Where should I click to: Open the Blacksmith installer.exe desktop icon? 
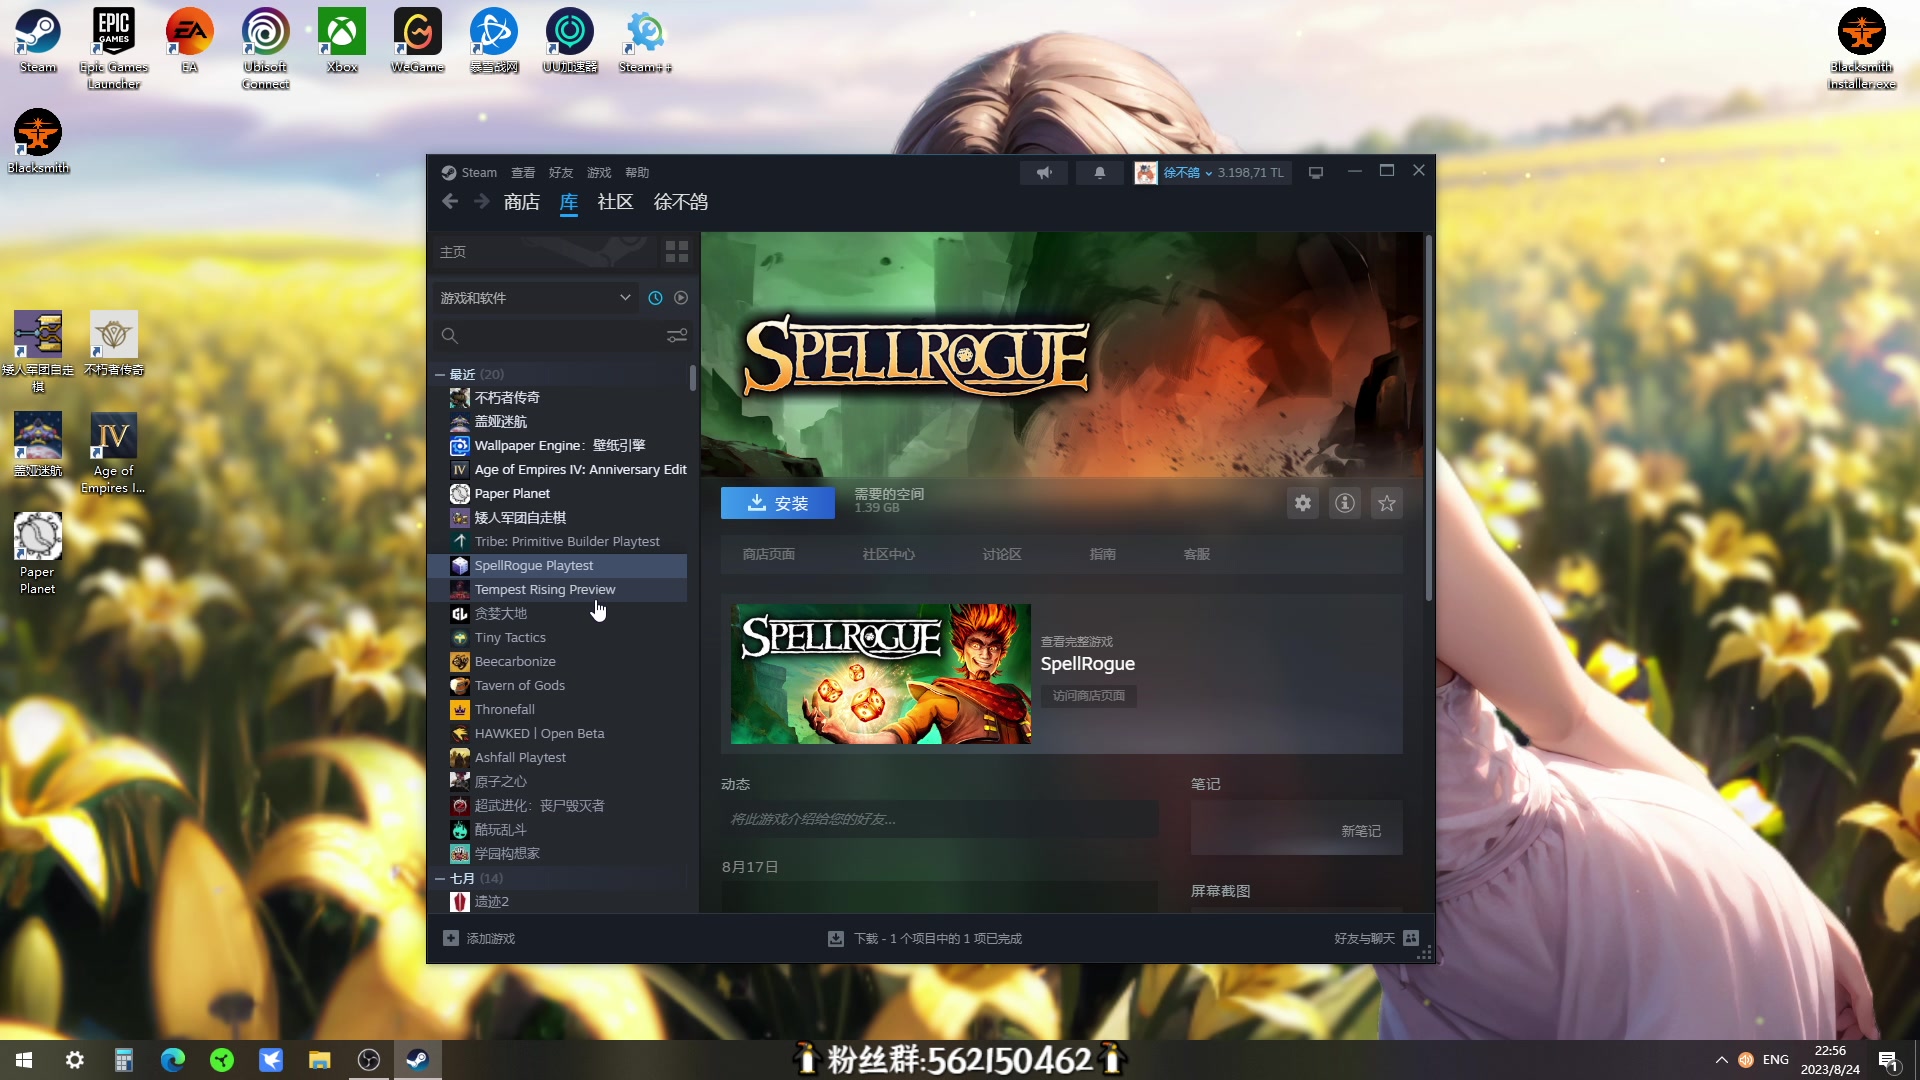click(1861, 48)
